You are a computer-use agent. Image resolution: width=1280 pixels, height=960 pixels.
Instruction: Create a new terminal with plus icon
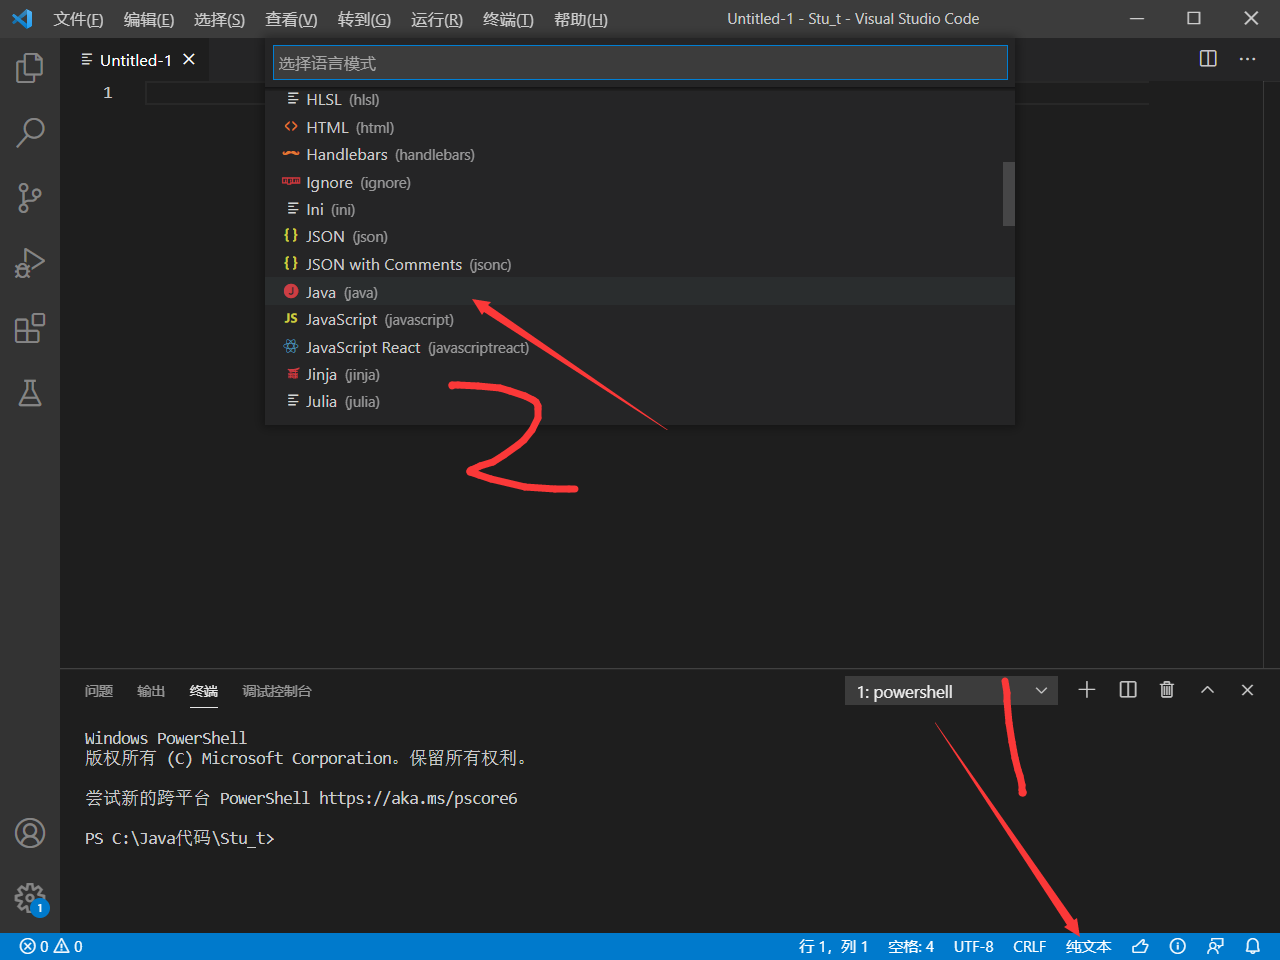tap(1087, 690)
